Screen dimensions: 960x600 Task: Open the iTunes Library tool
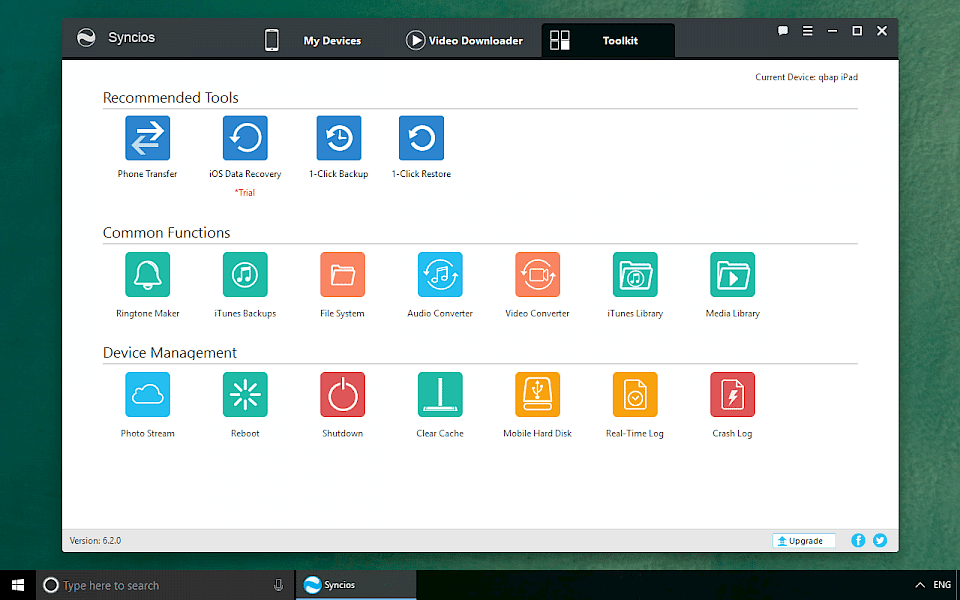635,274
